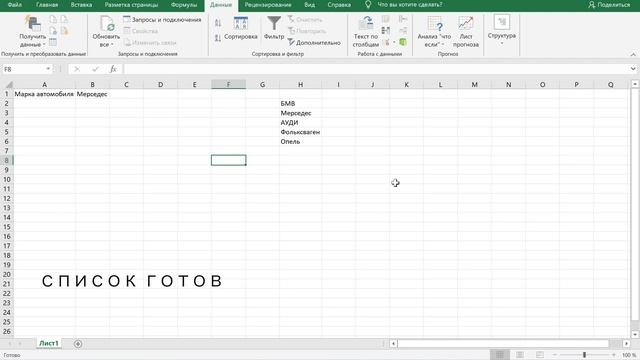Viewport: 640px width, 360px height.
Task: Expand the Структура group
Action: click(502, 31)
